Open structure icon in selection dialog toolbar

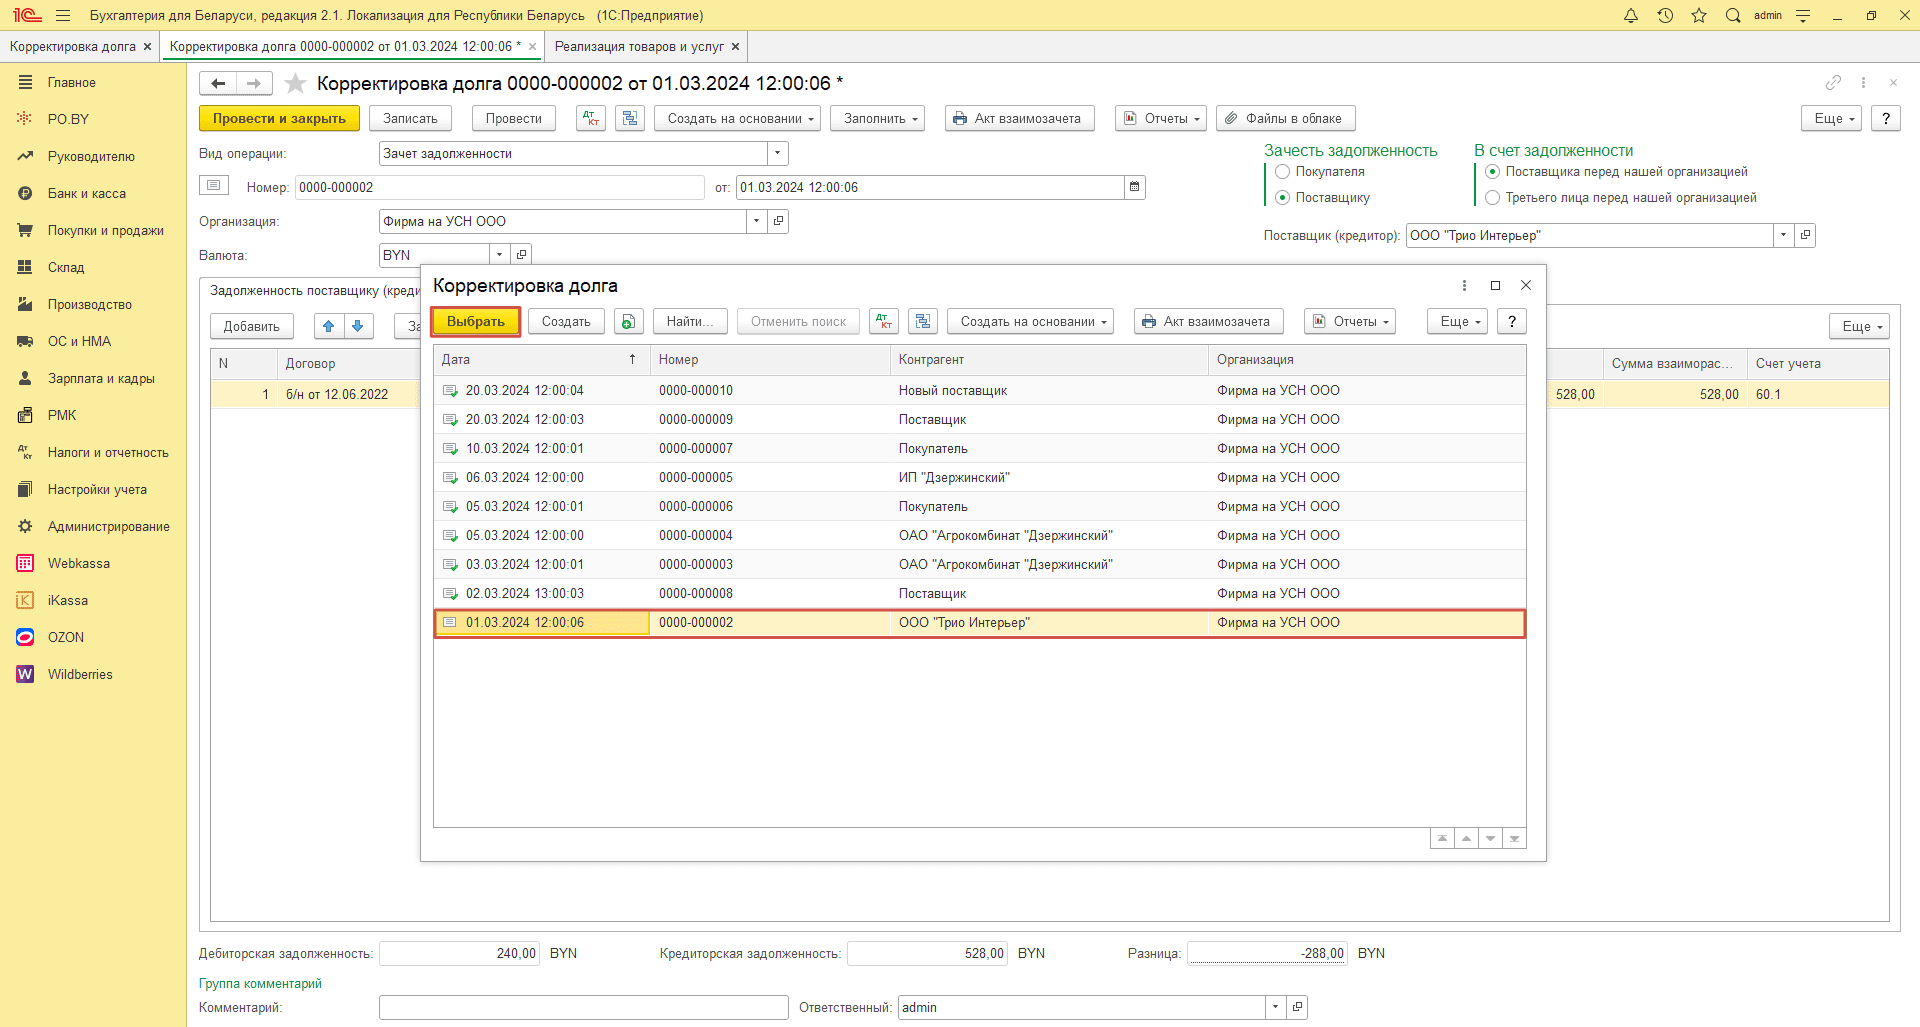coord(923,321)
